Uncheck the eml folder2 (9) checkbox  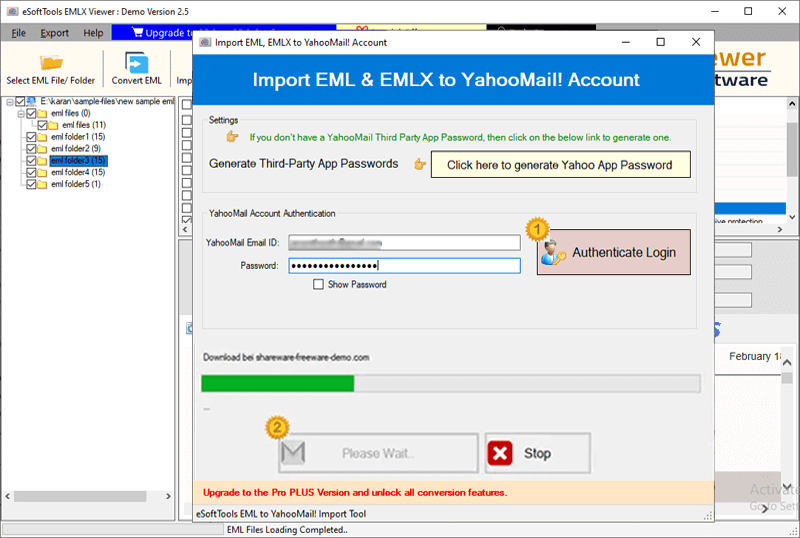pos(31,149)
